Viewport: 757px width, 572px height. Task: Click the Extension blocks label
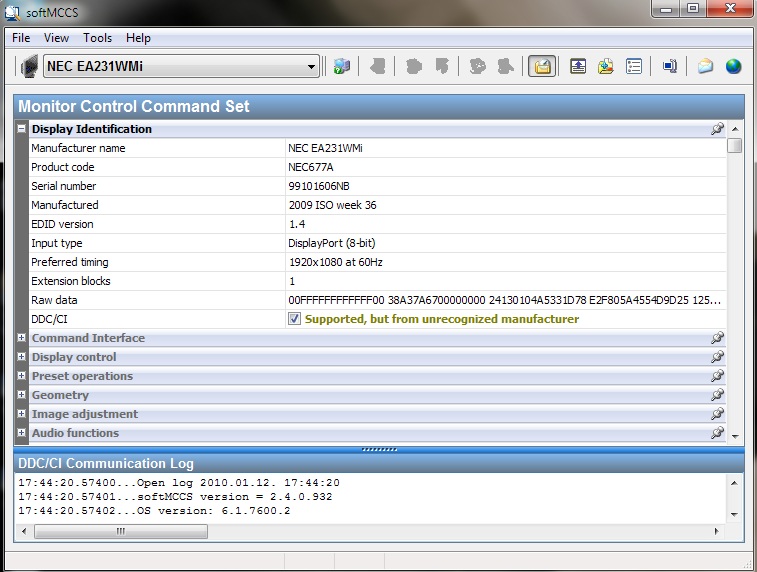pyautogui.click(x=71, y=281)
